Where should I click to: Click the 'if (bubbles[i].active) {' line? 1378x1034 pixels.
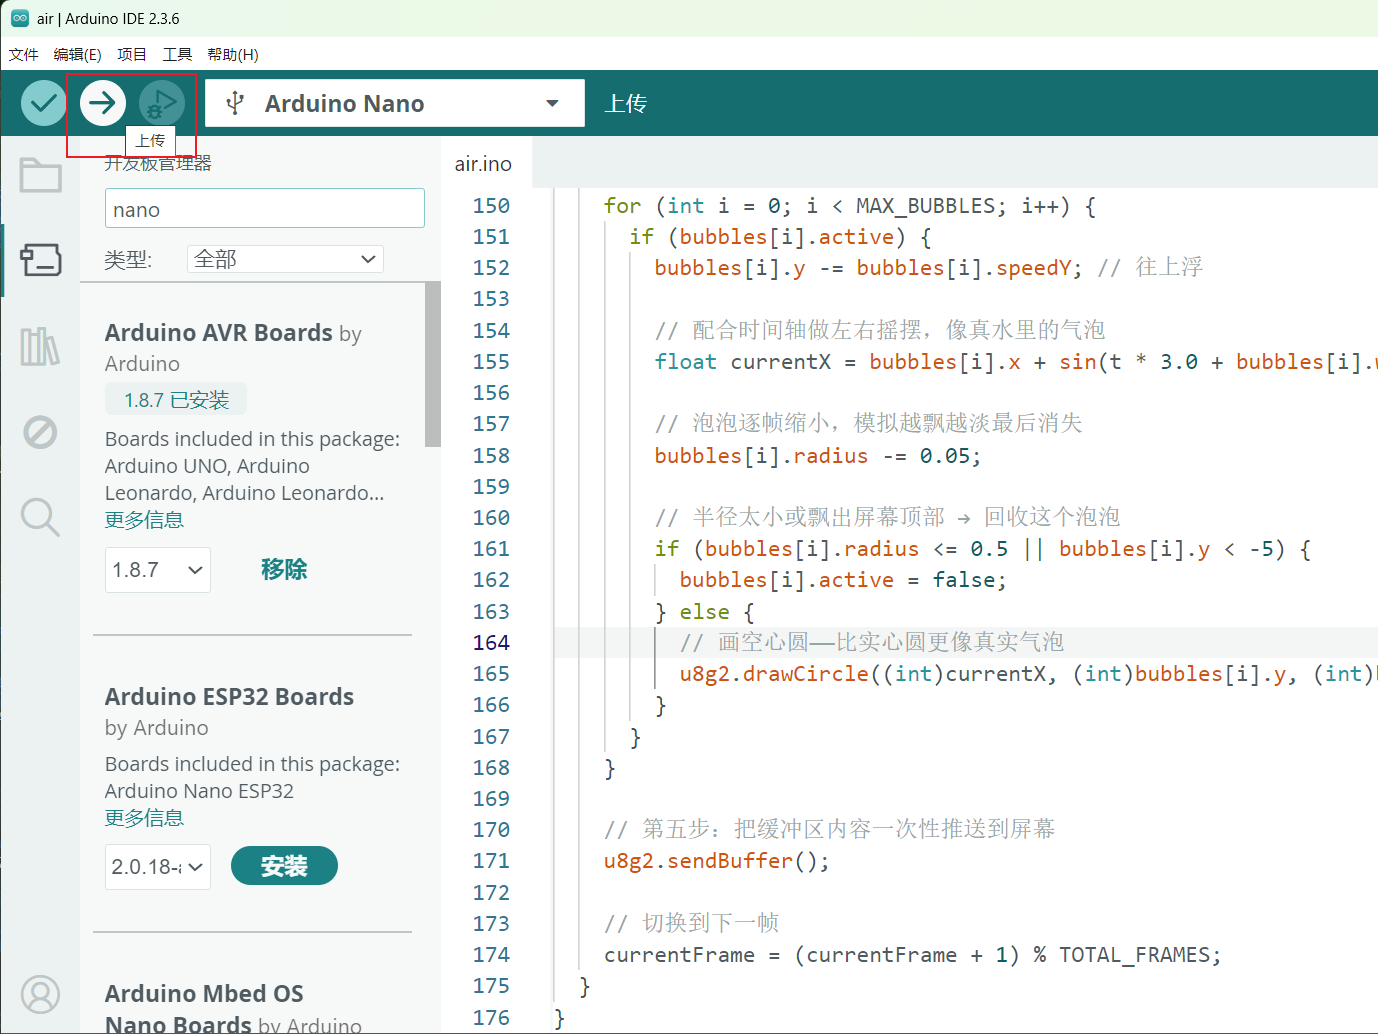[x=781, y=237]
